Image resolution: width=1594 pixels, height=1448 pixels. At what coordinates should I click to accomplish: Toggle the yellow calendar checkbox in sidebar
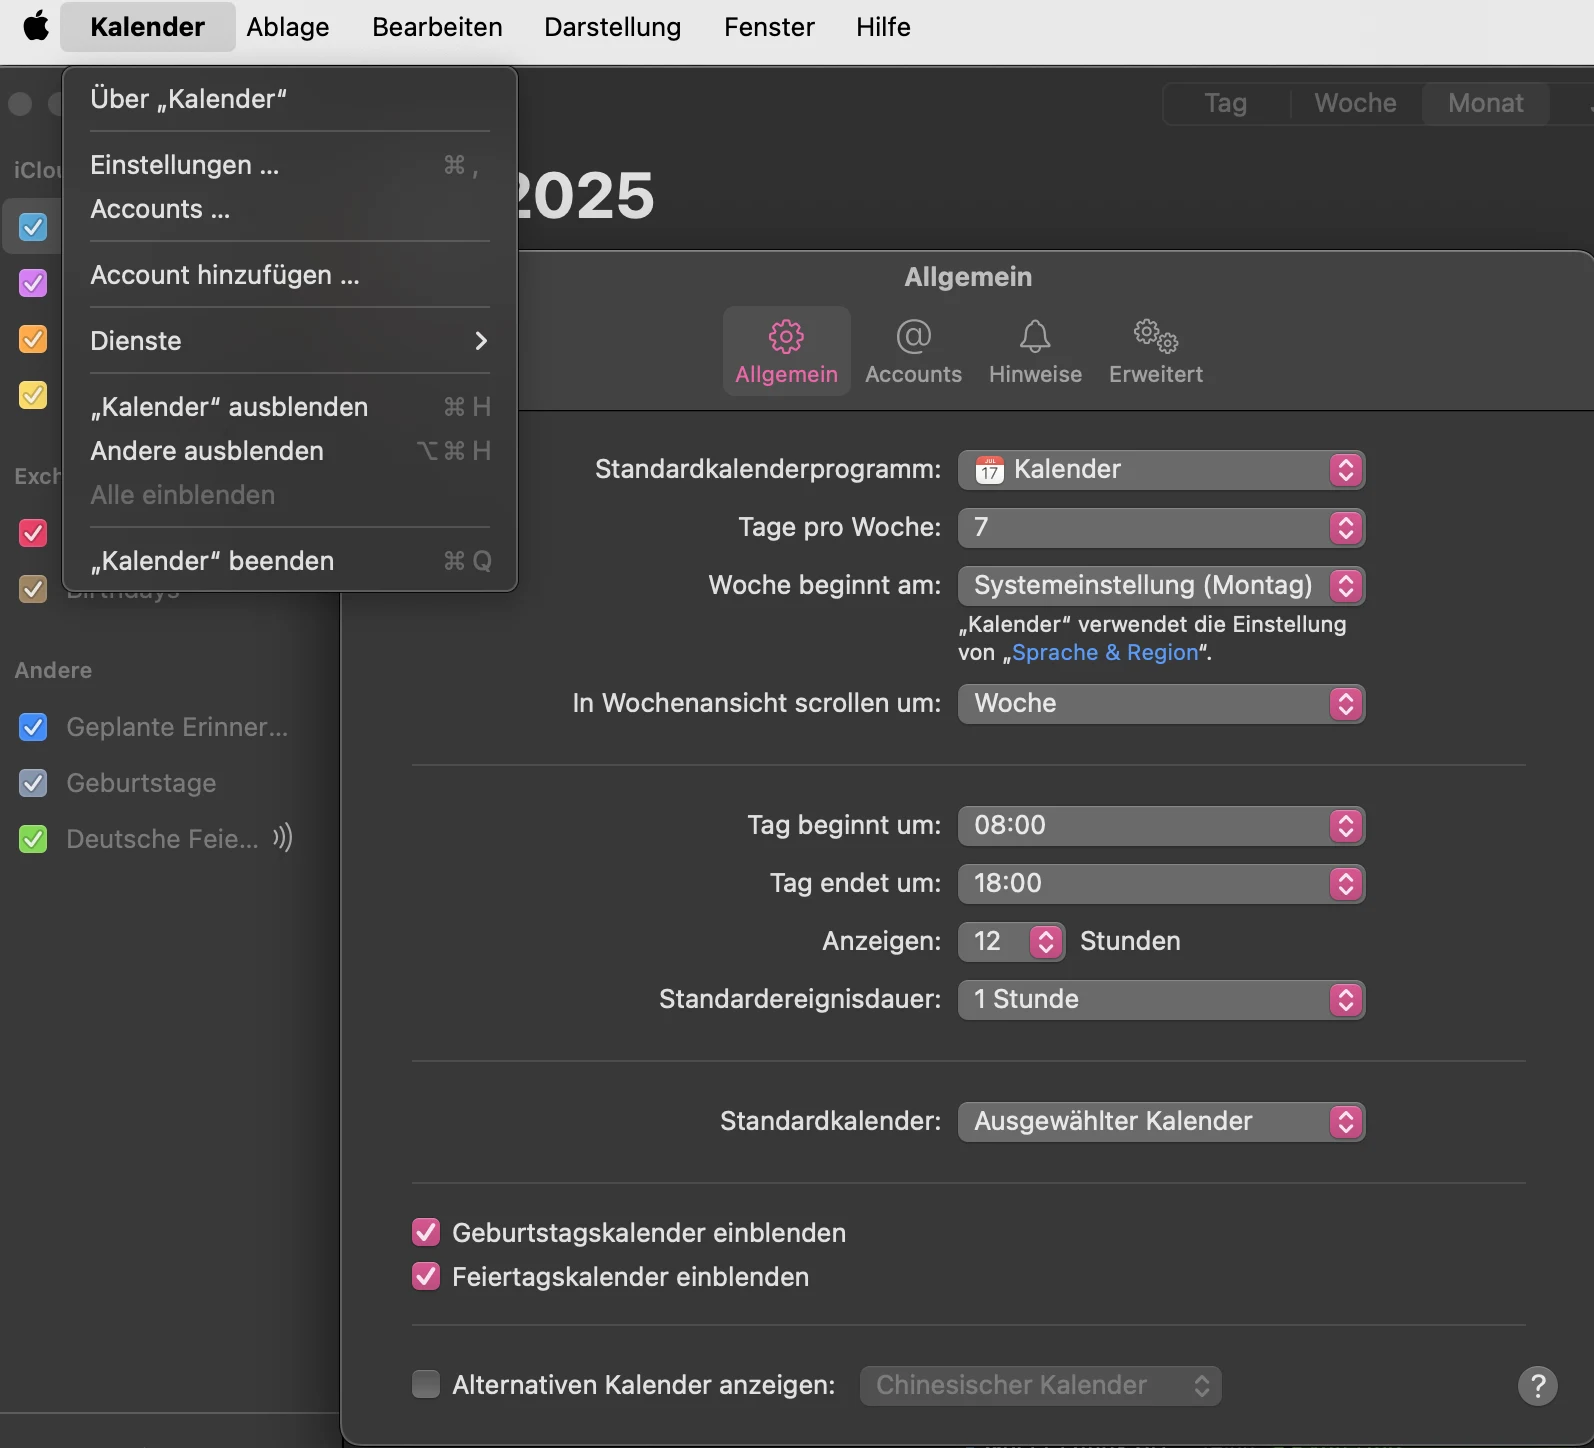(x=33, y=395)
